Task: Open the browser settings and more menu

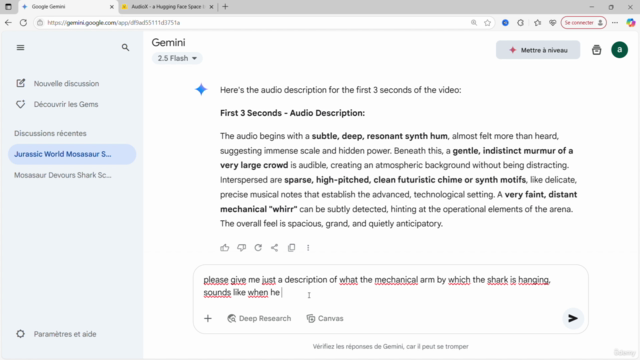Action: [615, 22]
